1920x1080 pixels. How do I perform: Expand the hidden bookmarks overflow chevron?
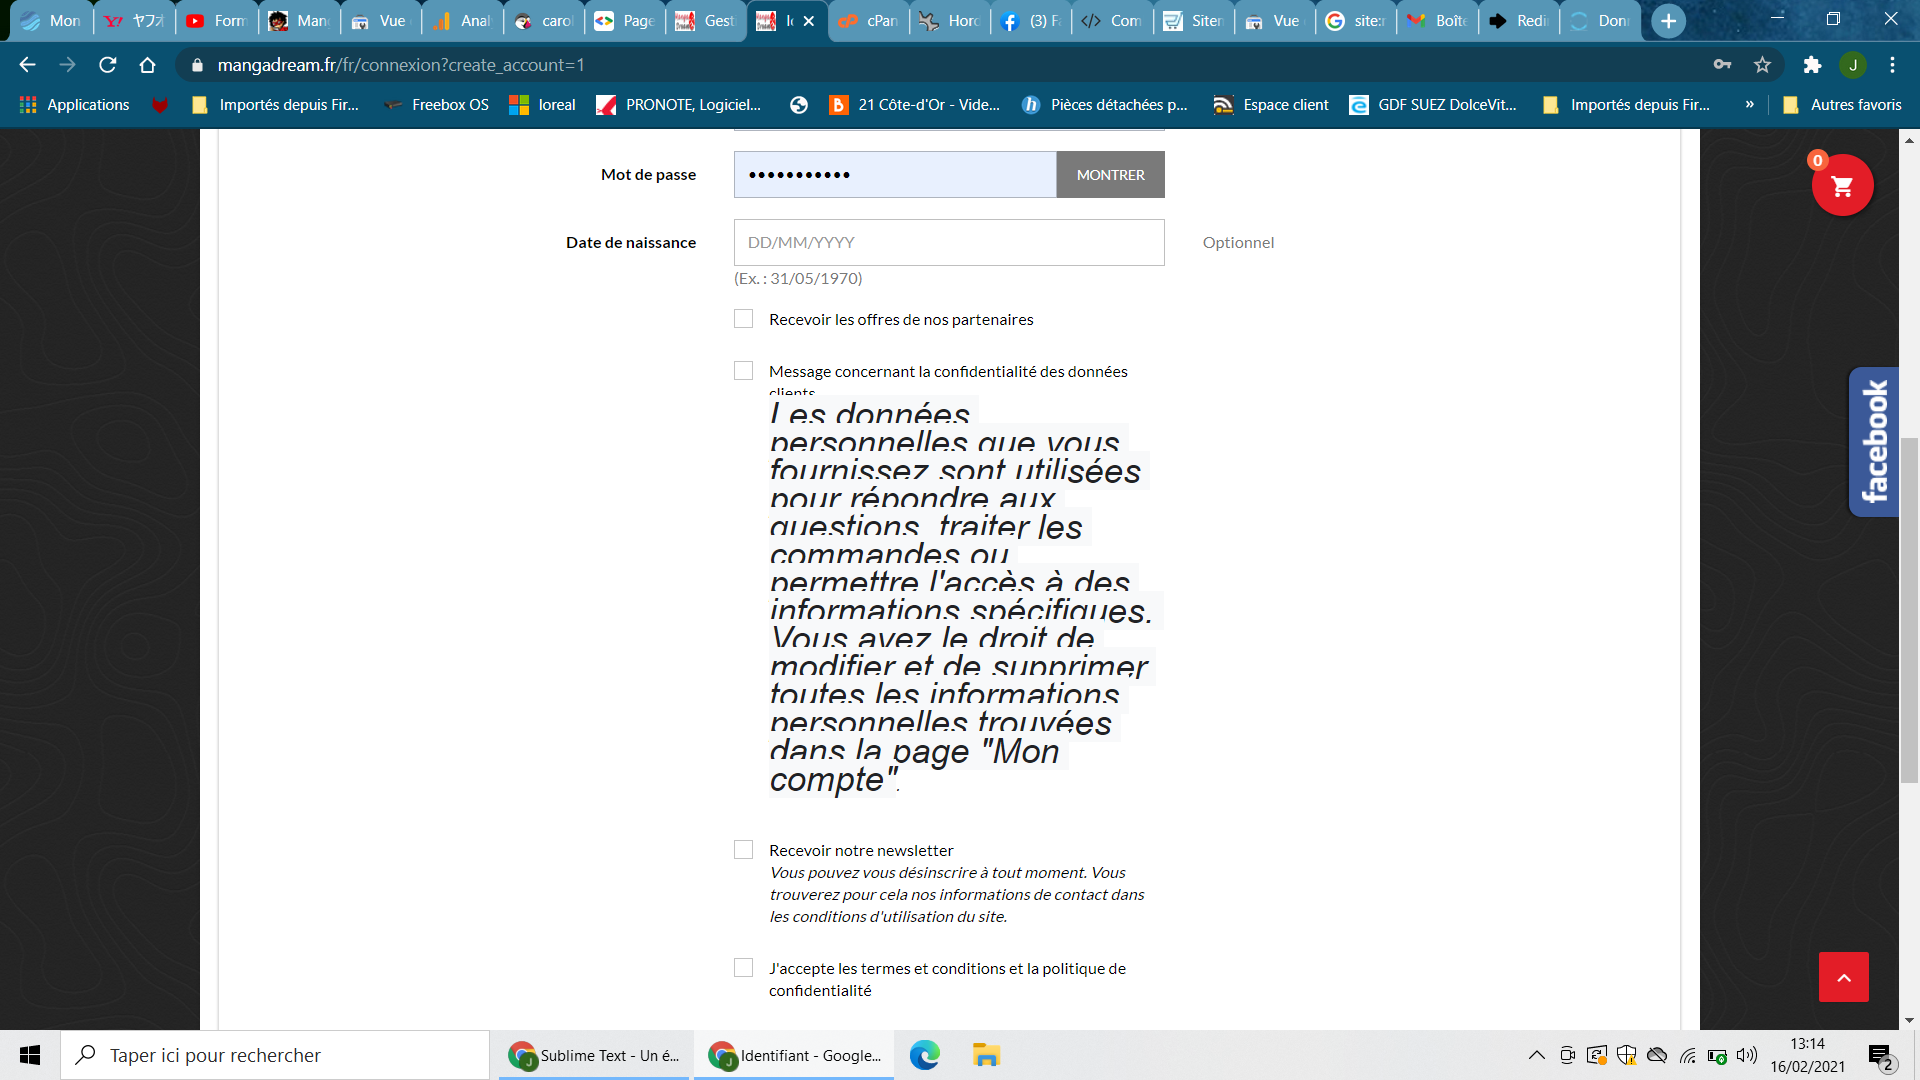click(1749, 105)
